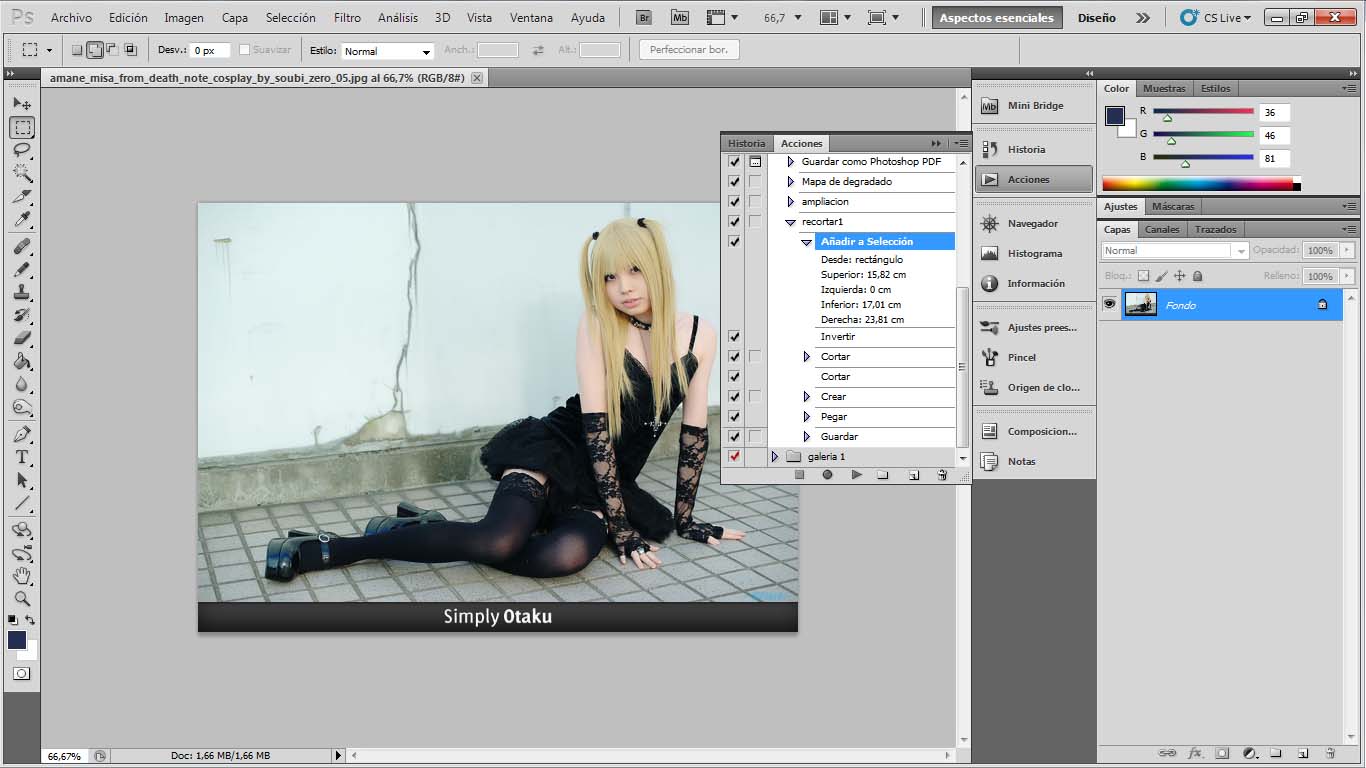Launch Mini Bridge from top bar Mb icon
This screenshot has width=1366, height=768.
[x=680, y=18]
